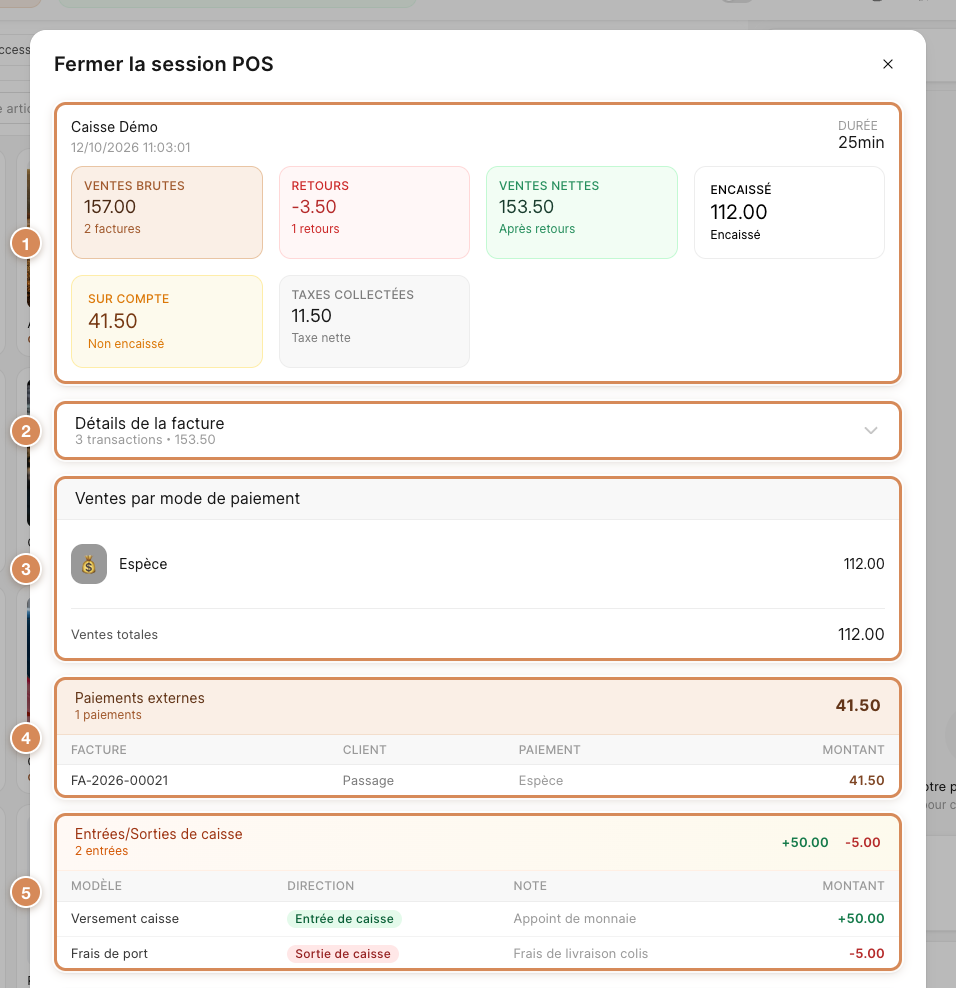Click the "Entrée de caisse" badge
956x988 pixels.
click(344, 919)
